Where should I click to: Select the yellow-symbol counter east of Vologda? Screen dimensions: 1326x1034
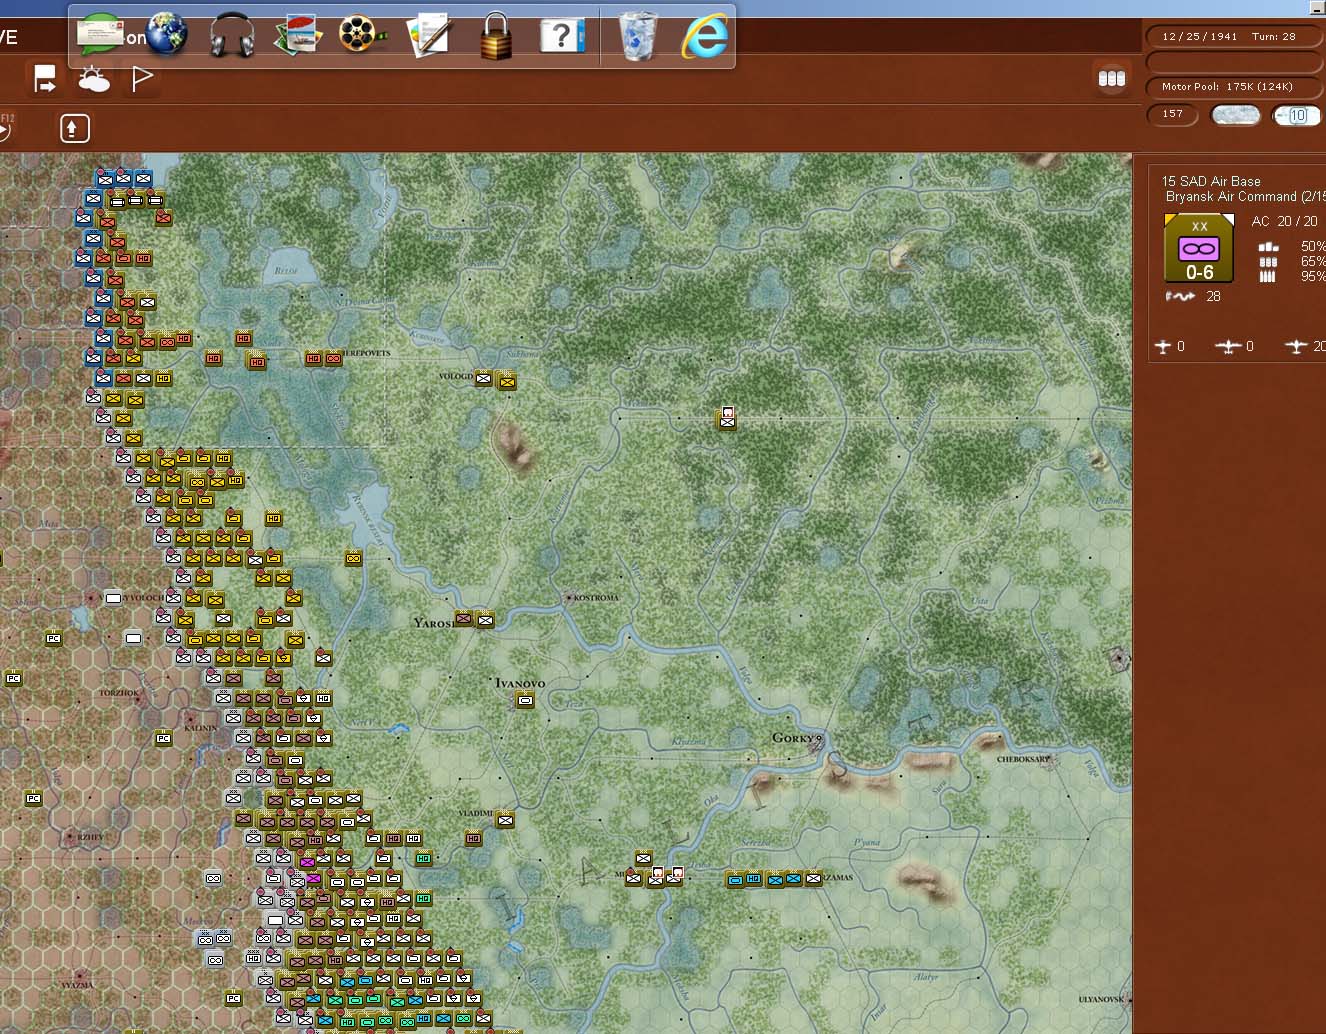pyautogui.click(x=507, y=381)
